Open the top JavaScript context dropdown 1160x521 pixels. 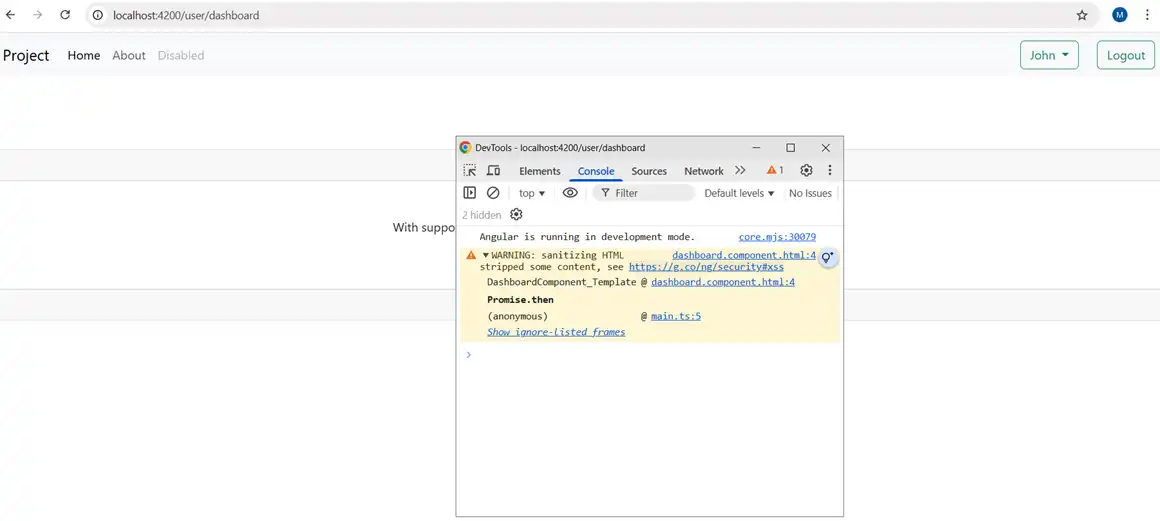click(531, 193)
